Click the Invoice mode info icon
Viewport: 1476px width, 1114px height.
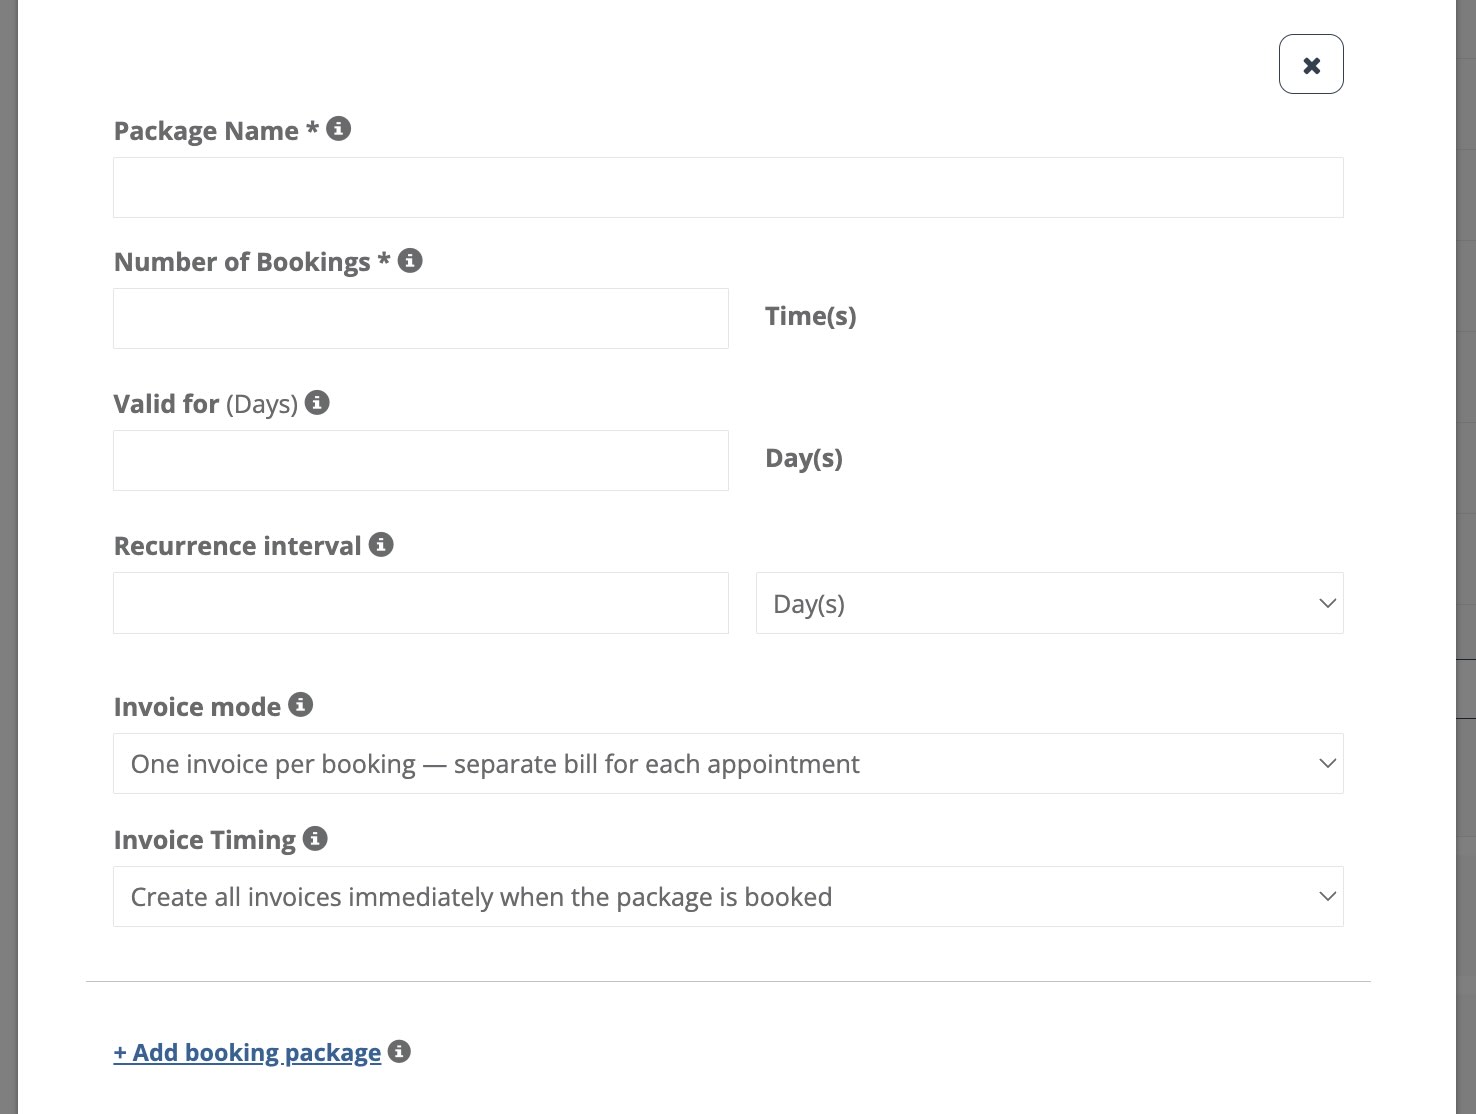click(x=301, y=705)
